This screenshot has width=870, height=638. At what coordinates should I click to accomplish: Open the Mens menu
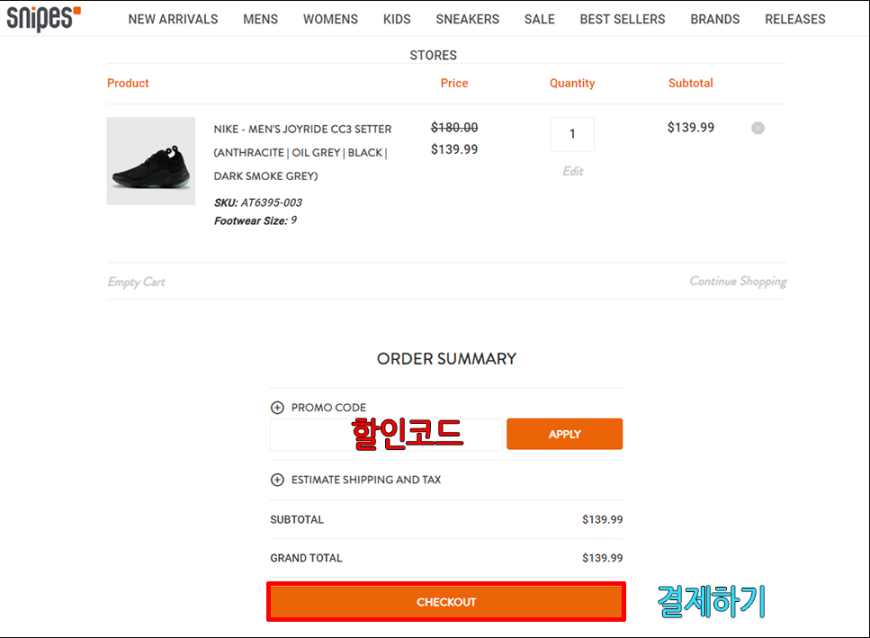tap(260, 19)
